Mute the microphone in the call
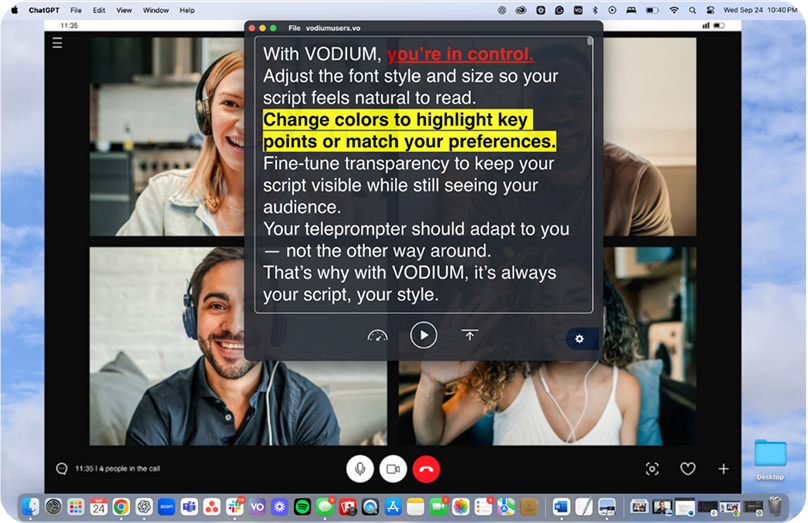This screenshot has height=523, width=808. pos(360,469)
